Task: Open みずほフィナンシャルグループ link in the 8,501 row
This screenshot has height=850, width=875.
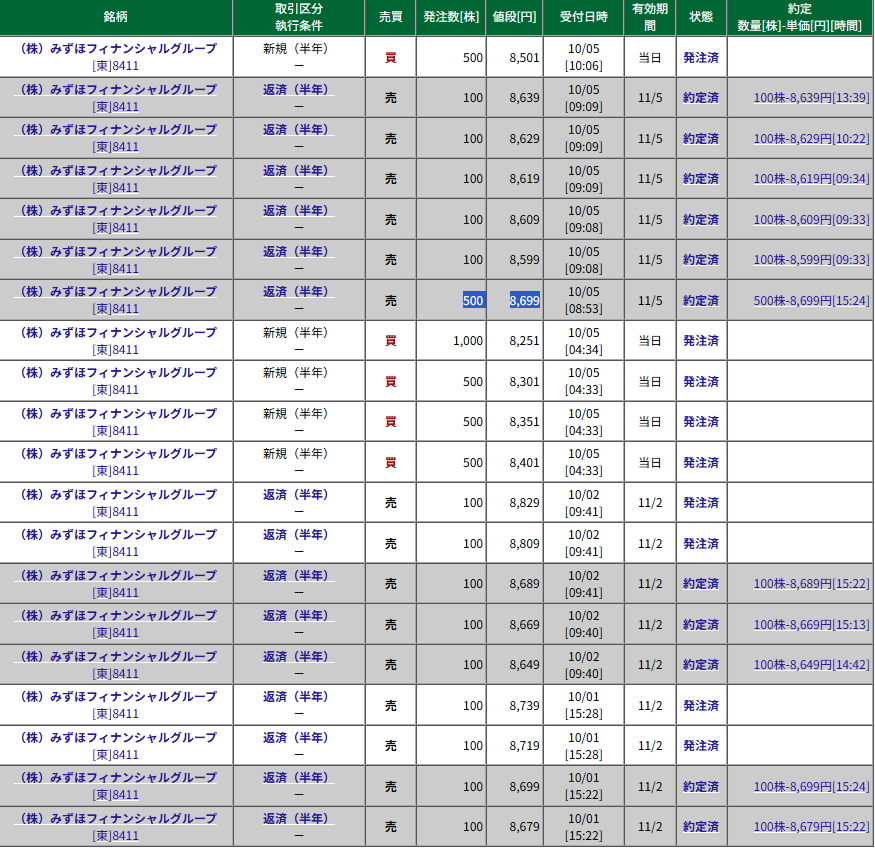Action: point(116,49)
